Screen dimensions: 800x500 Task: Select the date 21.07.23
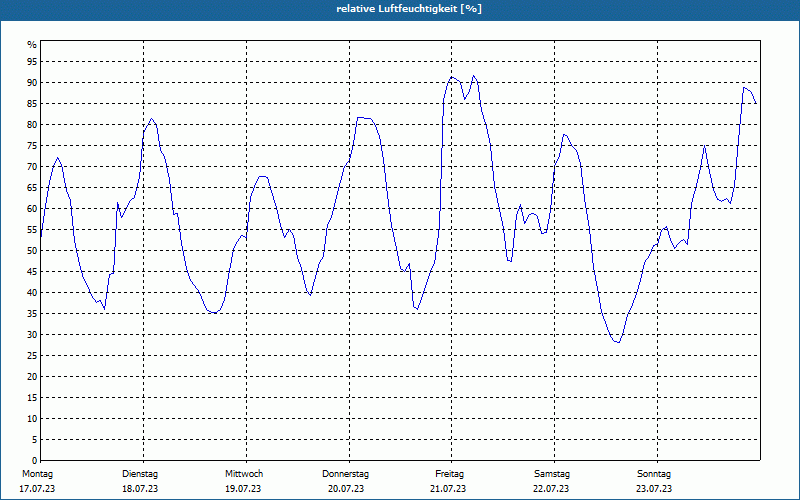coord(448,488)
